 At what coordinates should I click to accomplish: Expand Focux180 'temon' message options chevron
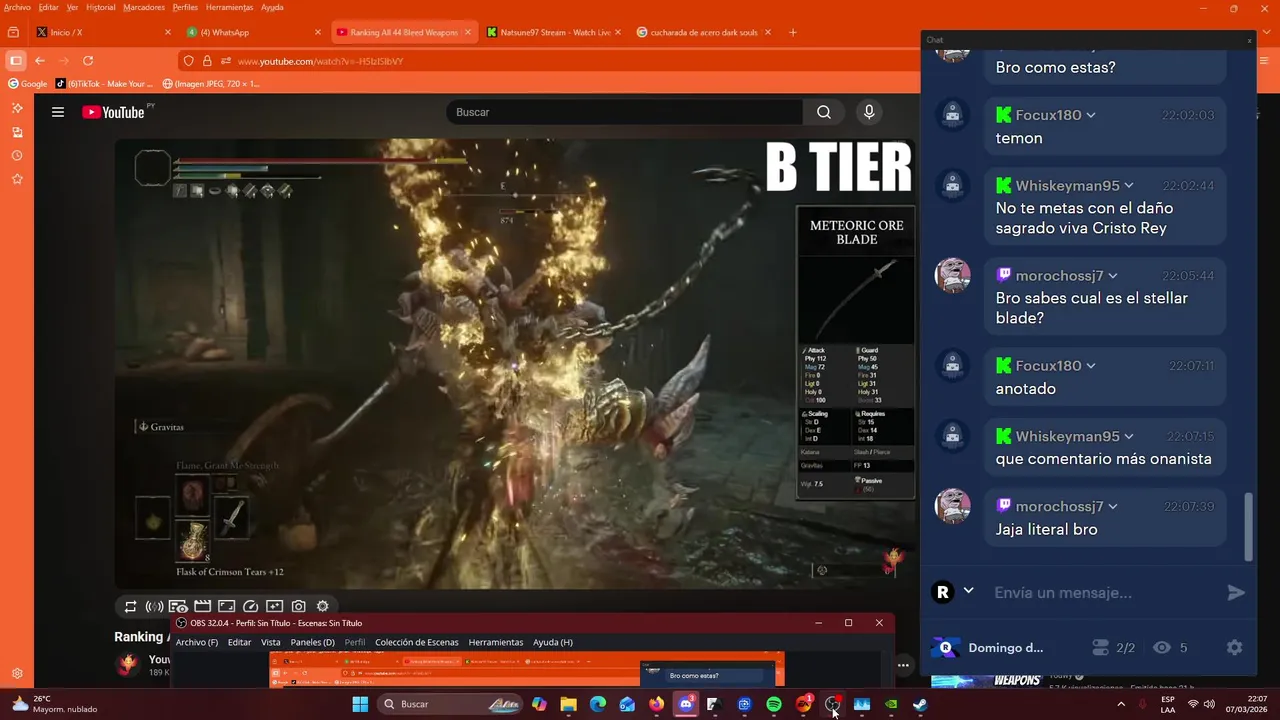1091,115
